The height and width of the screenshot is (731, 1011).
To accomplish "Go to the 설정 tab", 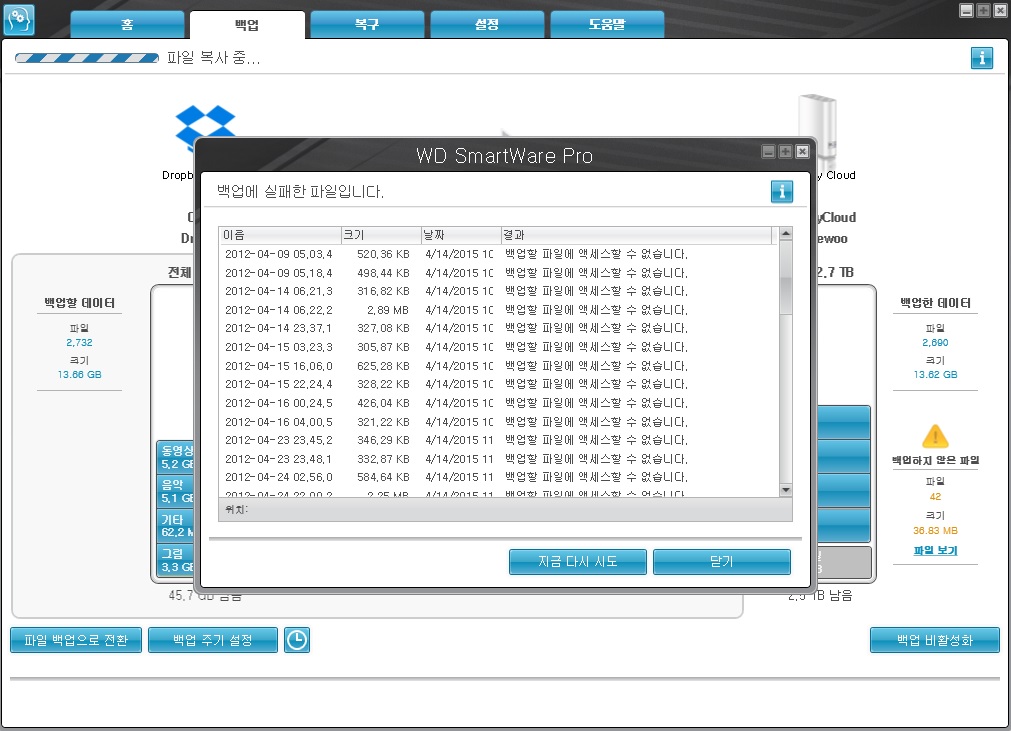I will (487, 25).
